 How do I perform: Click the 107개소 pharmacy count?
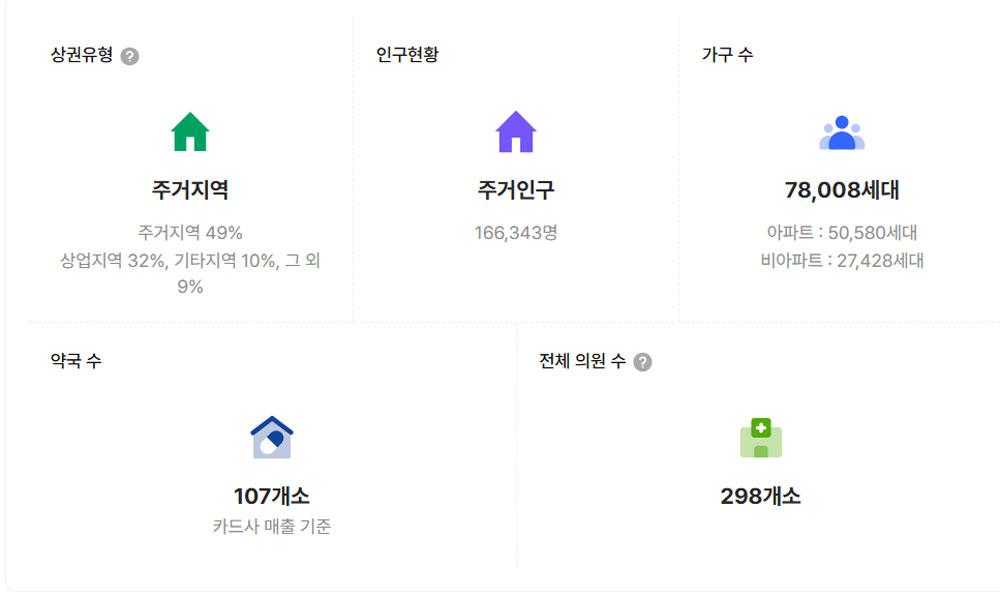click(271, 496)
